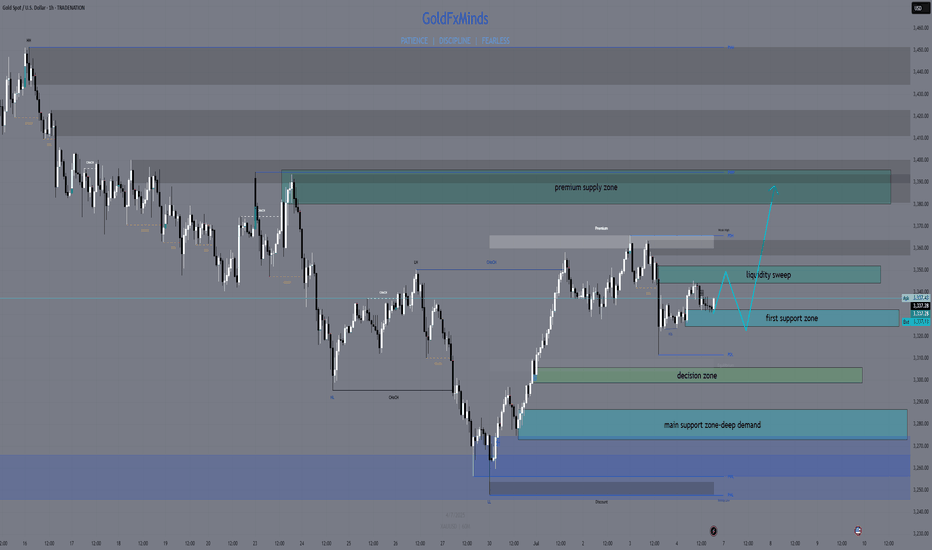Click the 3,300.00 price axis value
Image resolution: width=932 pixels, height=550 pixels.
(921, 380)
